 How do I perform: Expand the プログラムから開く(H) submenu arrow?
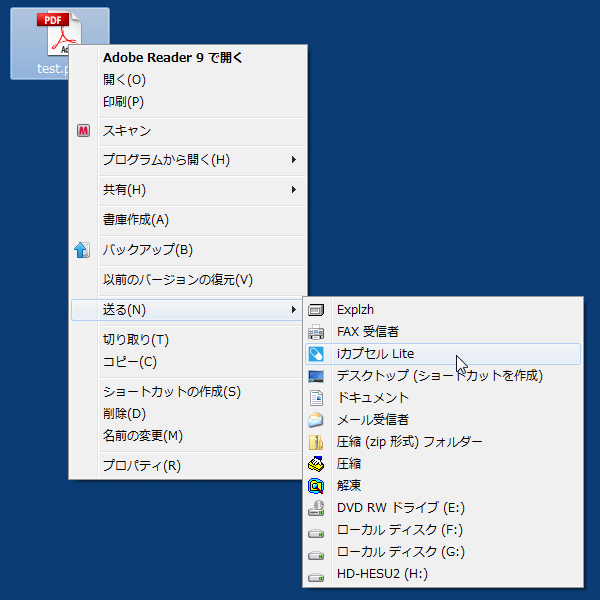293,160
